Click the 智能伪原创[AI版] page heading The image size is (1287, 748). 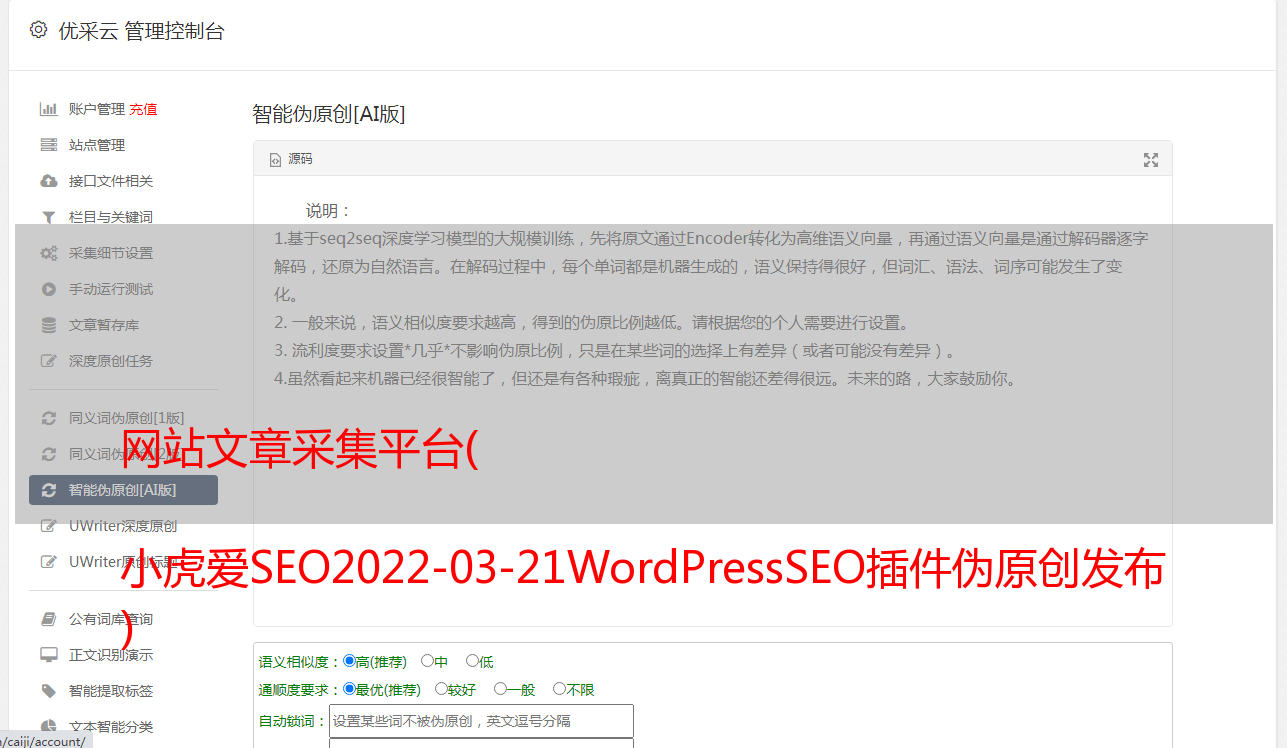pos(328,114)
